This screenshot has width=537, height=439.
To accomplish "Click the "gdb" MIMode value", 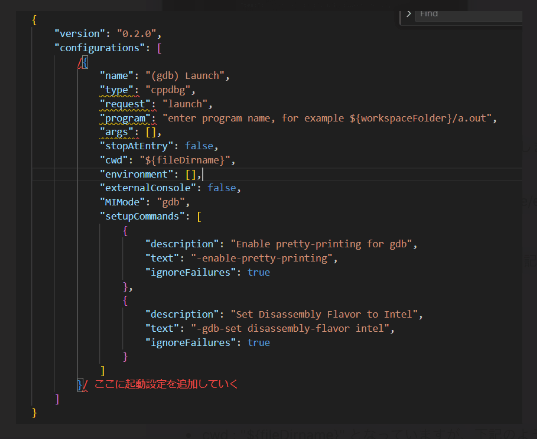I will [x=171, y=202].
